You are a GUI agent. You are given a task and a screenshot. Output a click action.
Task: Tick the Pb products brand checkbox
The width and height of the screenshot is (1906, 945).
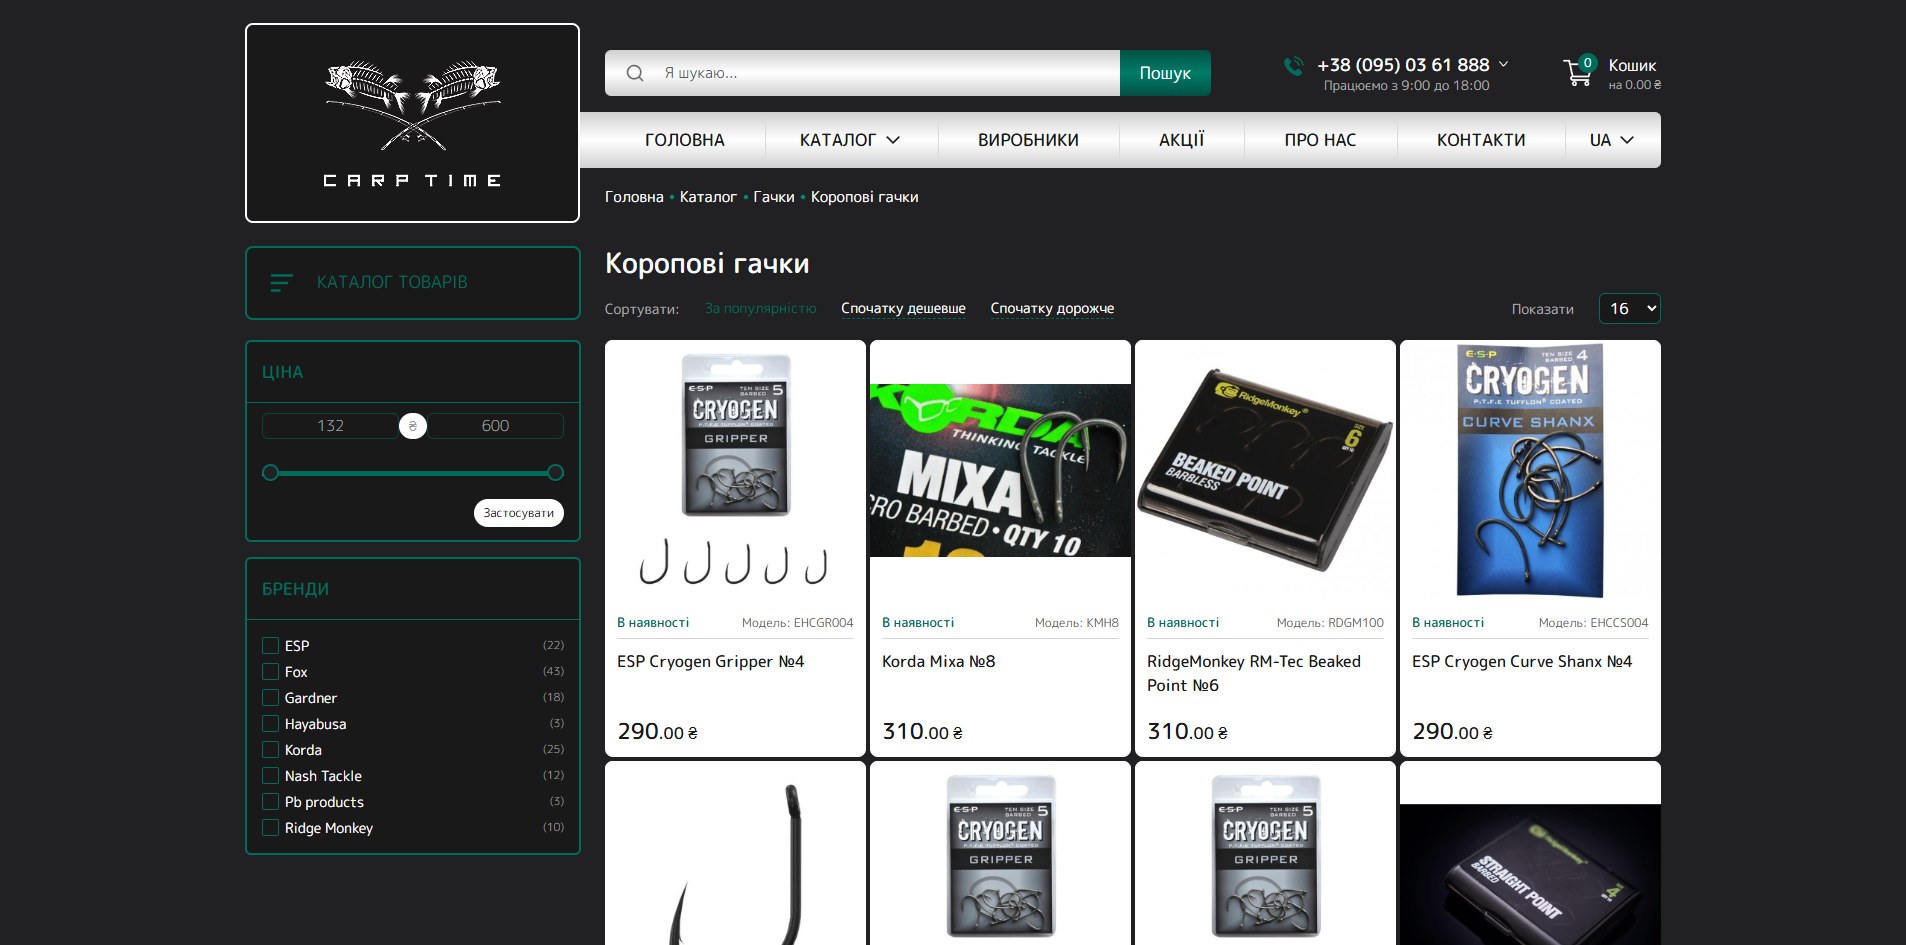[270, 802]
